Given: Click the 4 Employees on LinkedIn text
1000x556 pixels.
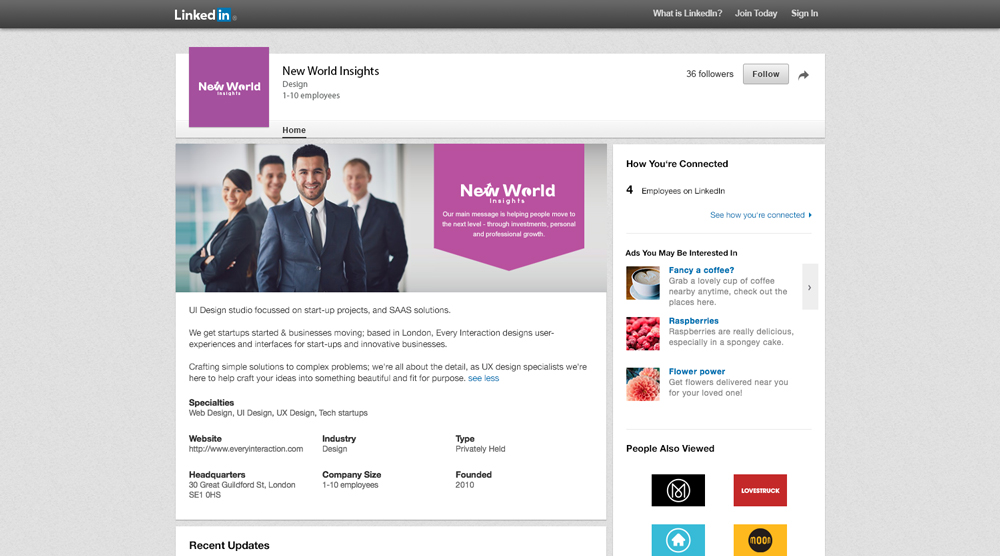Looking at the screenshot, I should pos(675,190).
